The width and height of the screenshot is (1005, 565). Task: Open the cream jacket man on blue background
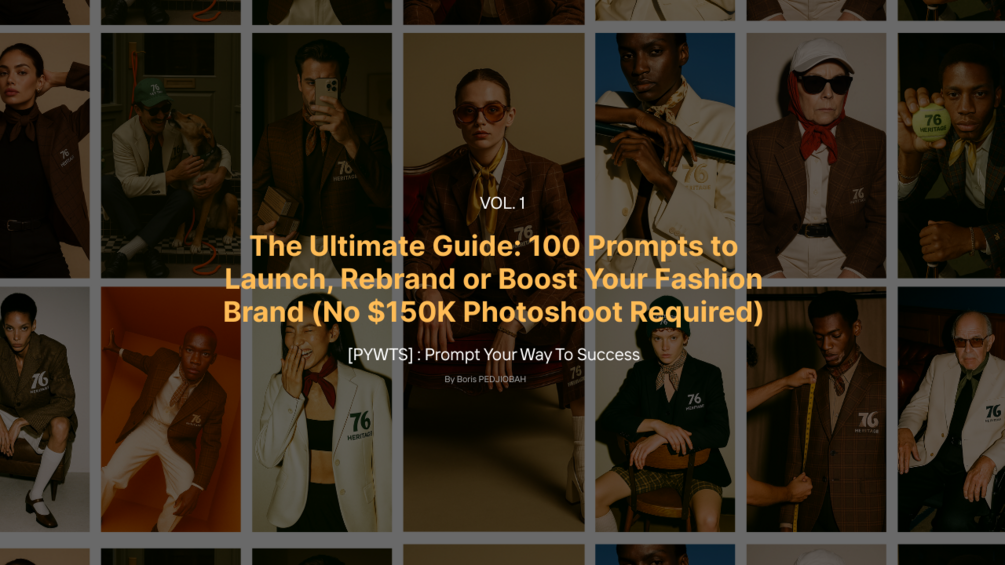(665, 155)
